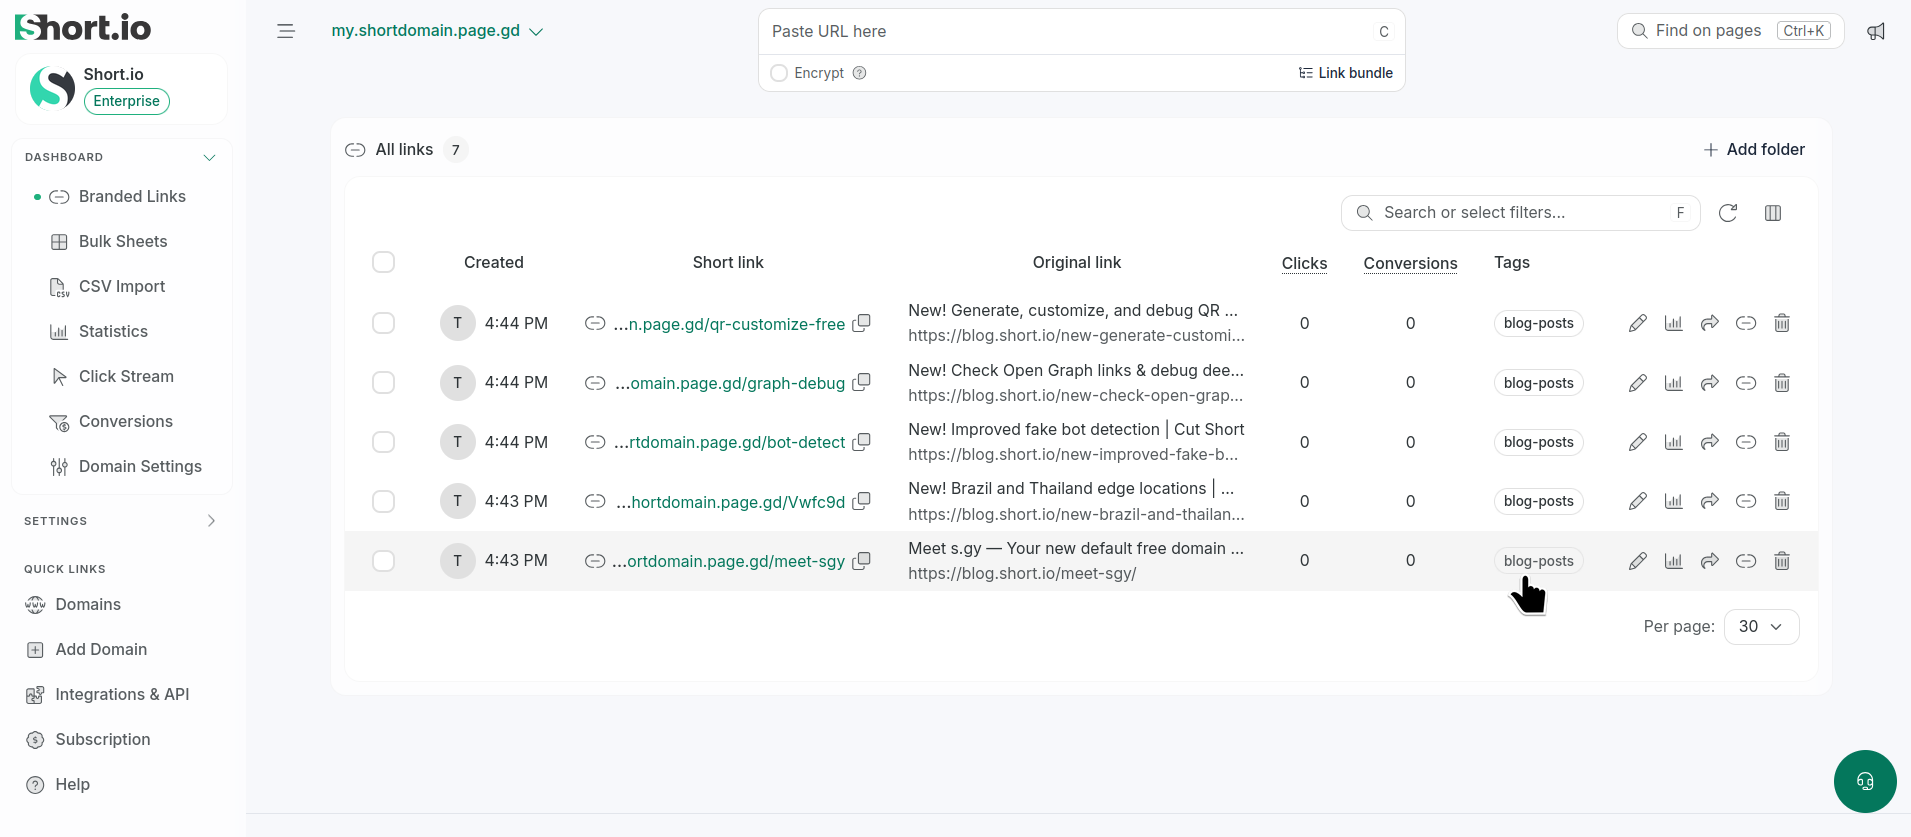Edit the qr-customize-free link with the pencil icon

(x=1637, y=323)
